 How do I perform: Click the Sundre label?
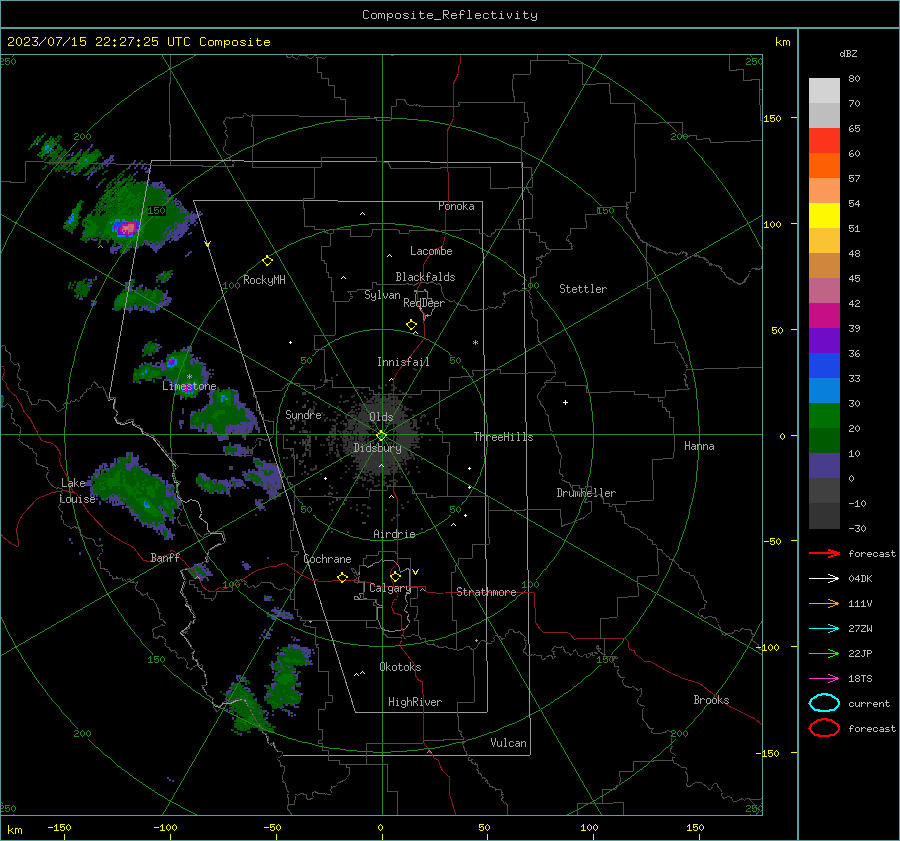pyautogui.click(x=303, y=414)
